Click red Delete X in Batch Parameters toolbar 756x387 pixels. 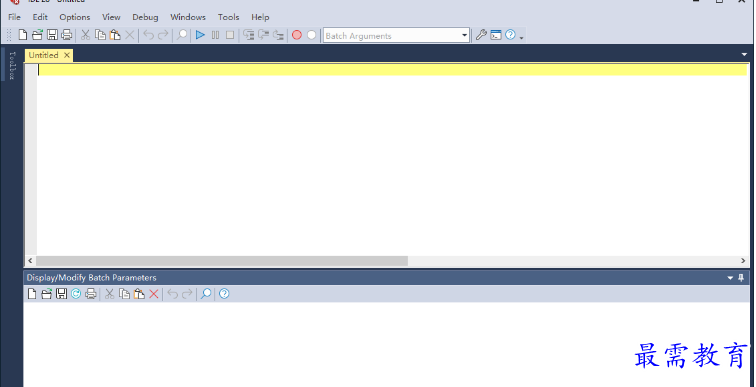point(154,294)
